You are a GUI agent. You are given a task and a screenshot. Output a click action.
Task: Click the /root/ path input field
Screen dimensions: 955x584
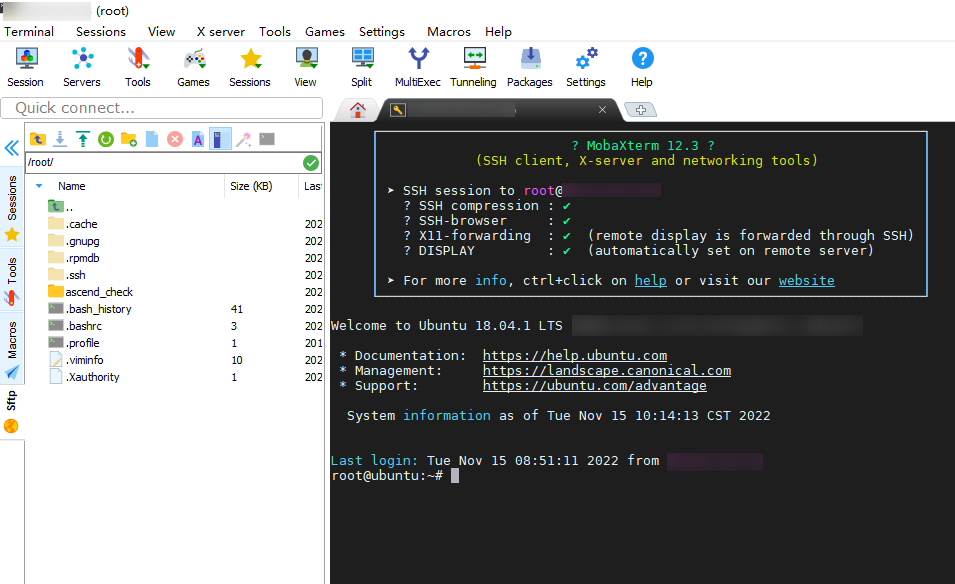coord(163,163)
